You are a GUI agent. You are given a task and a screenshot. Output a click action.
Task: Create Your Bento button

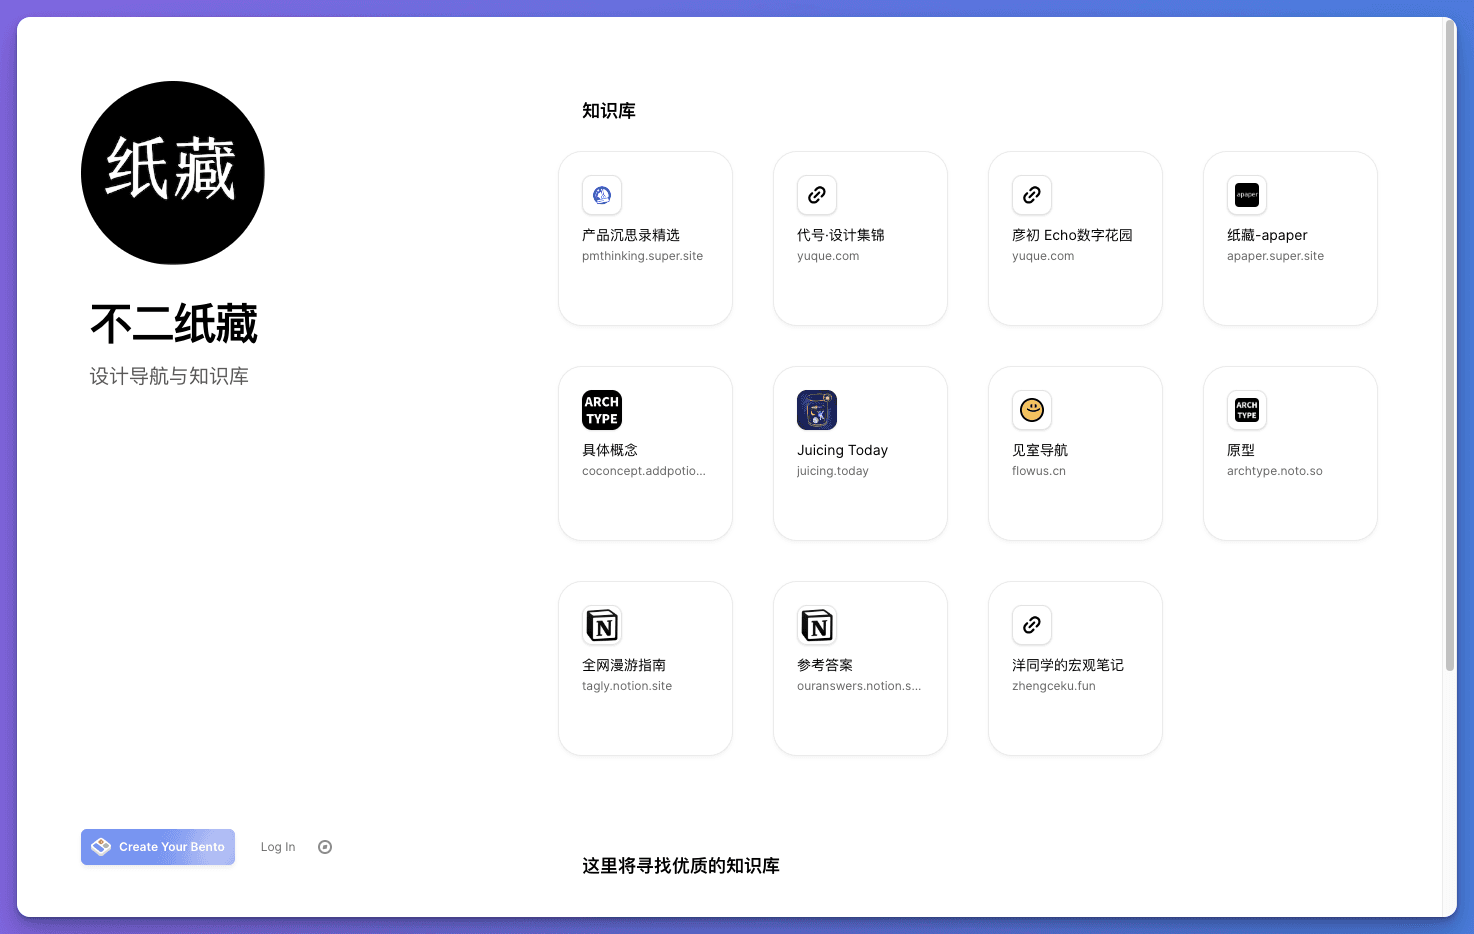click(x=158, y=847)
